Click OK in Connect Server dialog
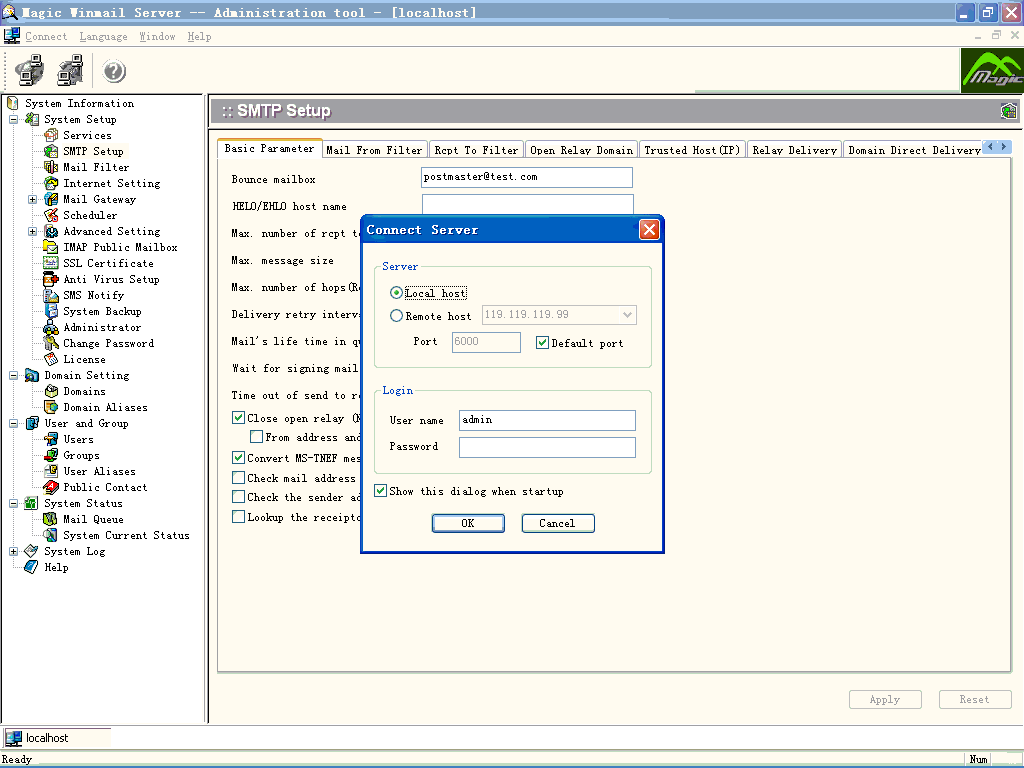Image resolution: width=1024 pixels, height=768 pixels. tap(468, 523)
